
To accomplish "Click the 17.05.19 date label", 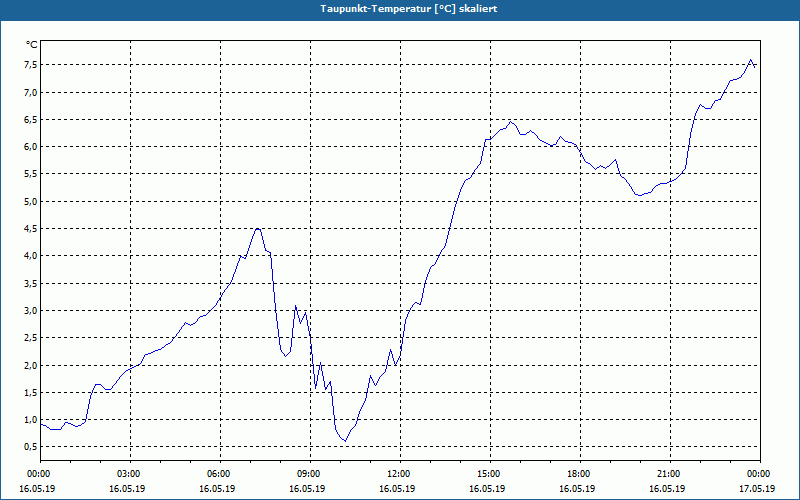I will (757, 489).
